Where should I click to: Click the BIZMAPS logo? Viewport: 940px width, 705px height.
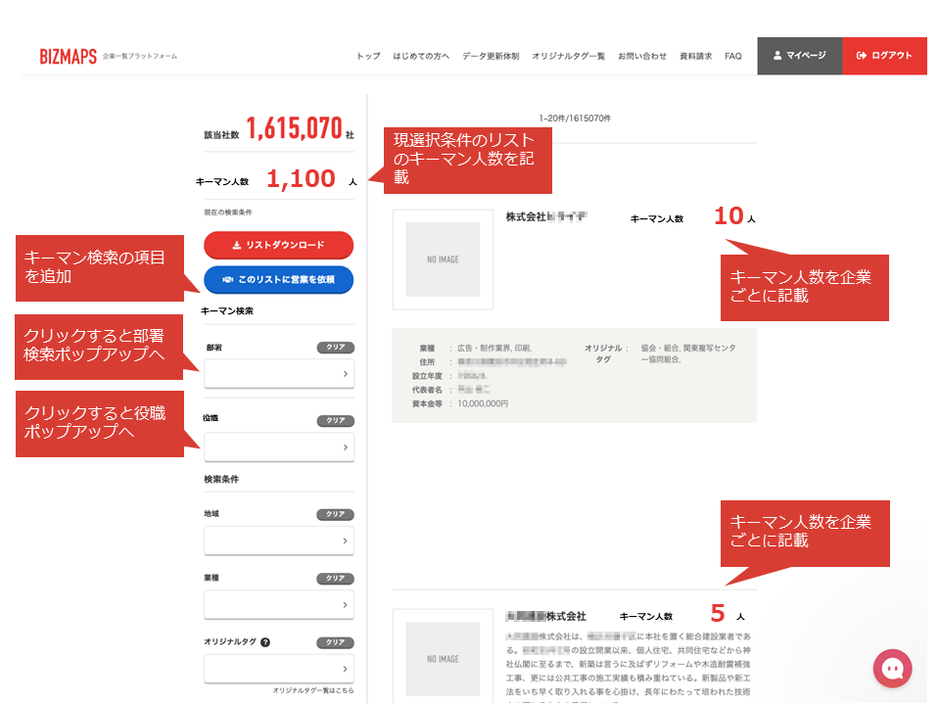68,56
